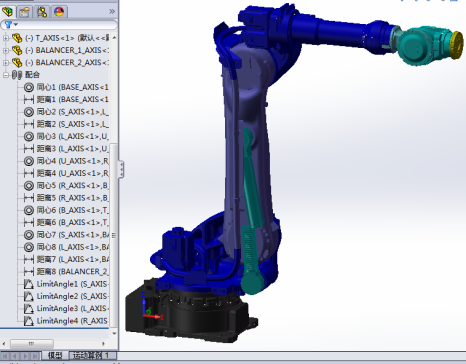Click the panel collapse handle on splitter

tap(121, 169)
